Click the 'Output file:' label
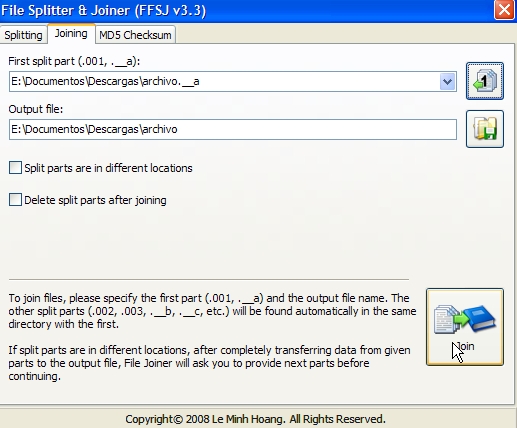Screen dimensions: 517x428 coord(36,109)
